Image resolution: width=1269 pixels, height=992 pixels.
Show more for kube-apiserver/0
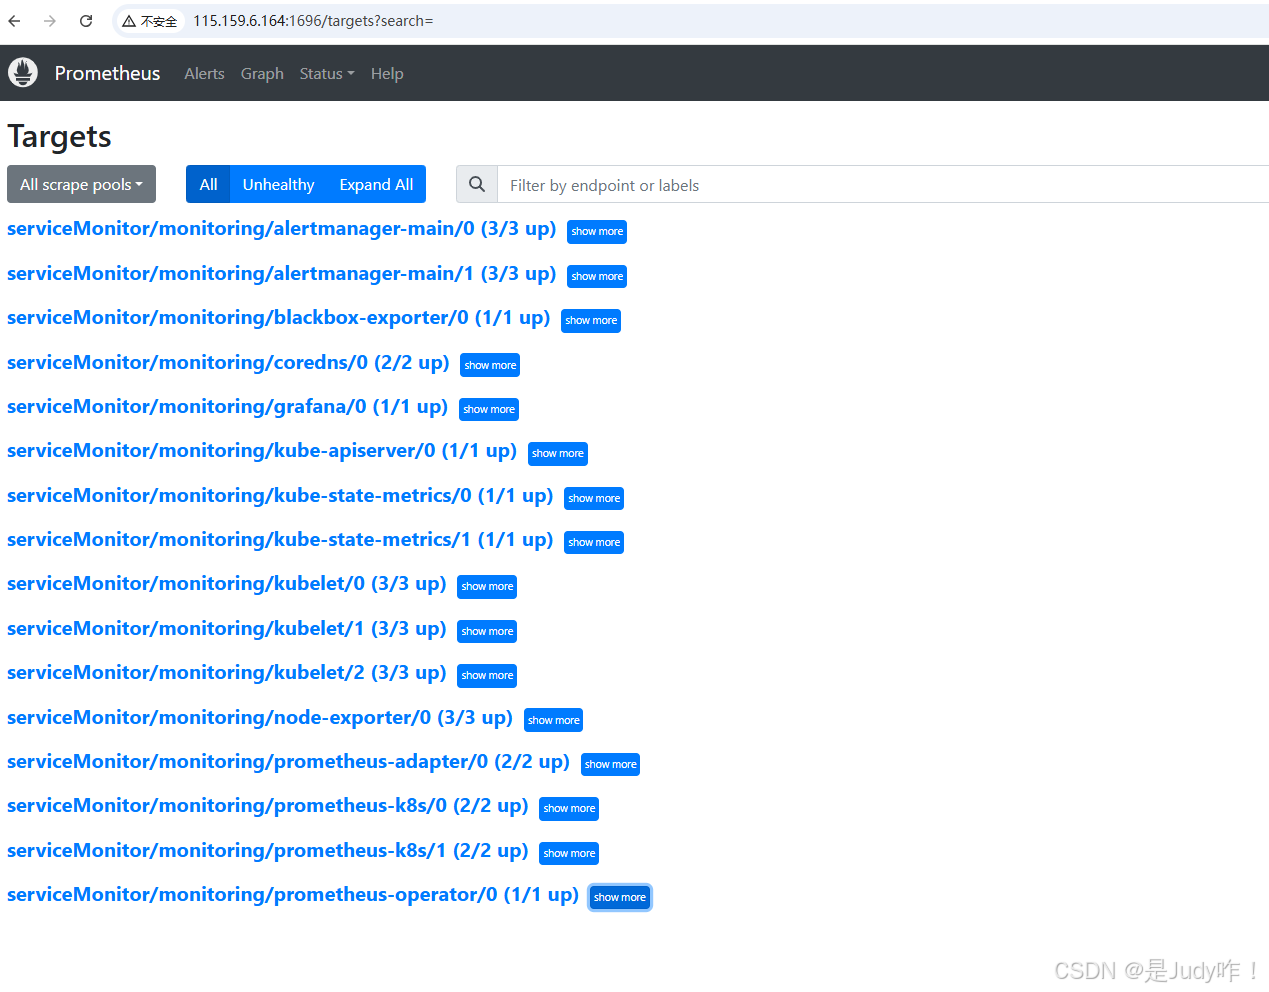(x=558, y=453)
